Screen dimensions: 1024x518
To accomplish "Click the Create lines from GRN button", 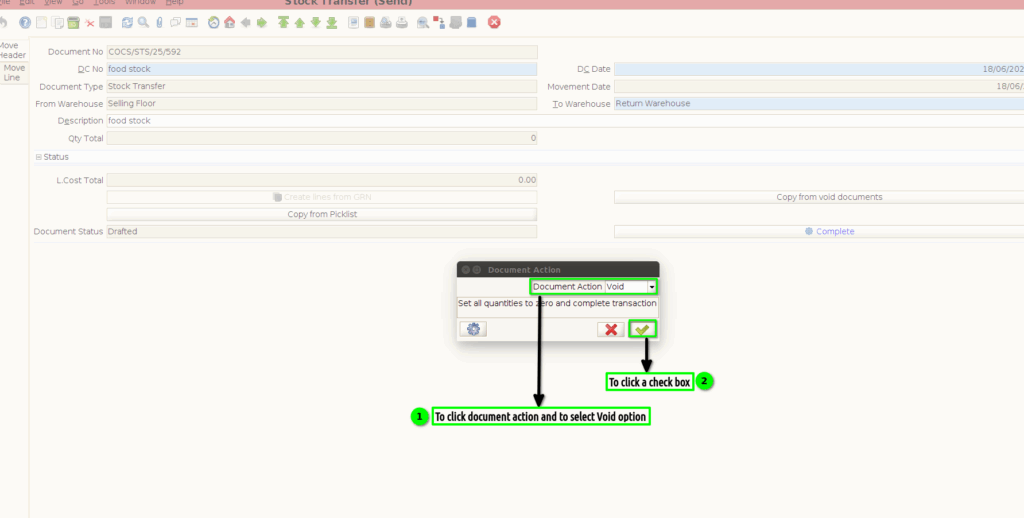I will [322, 197].
